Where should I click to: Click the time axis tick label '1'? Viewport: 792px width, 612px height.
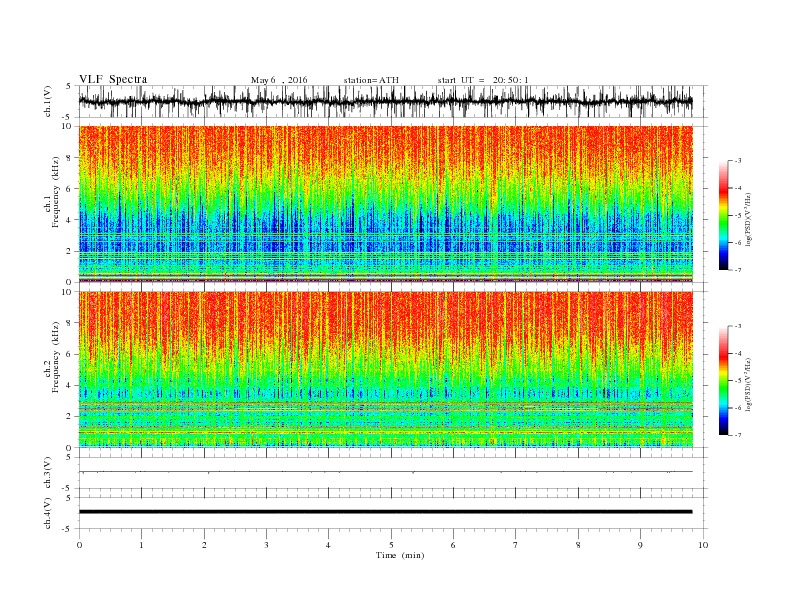click(141, 545)
